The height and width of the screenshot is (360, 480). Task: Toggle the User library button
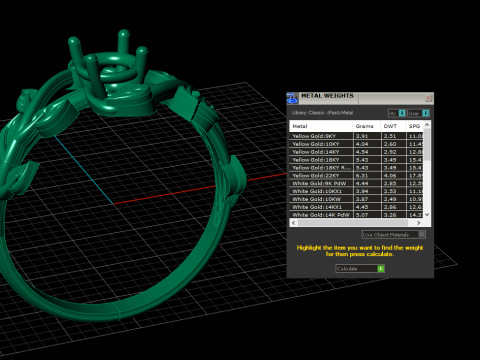click(418, 113)
